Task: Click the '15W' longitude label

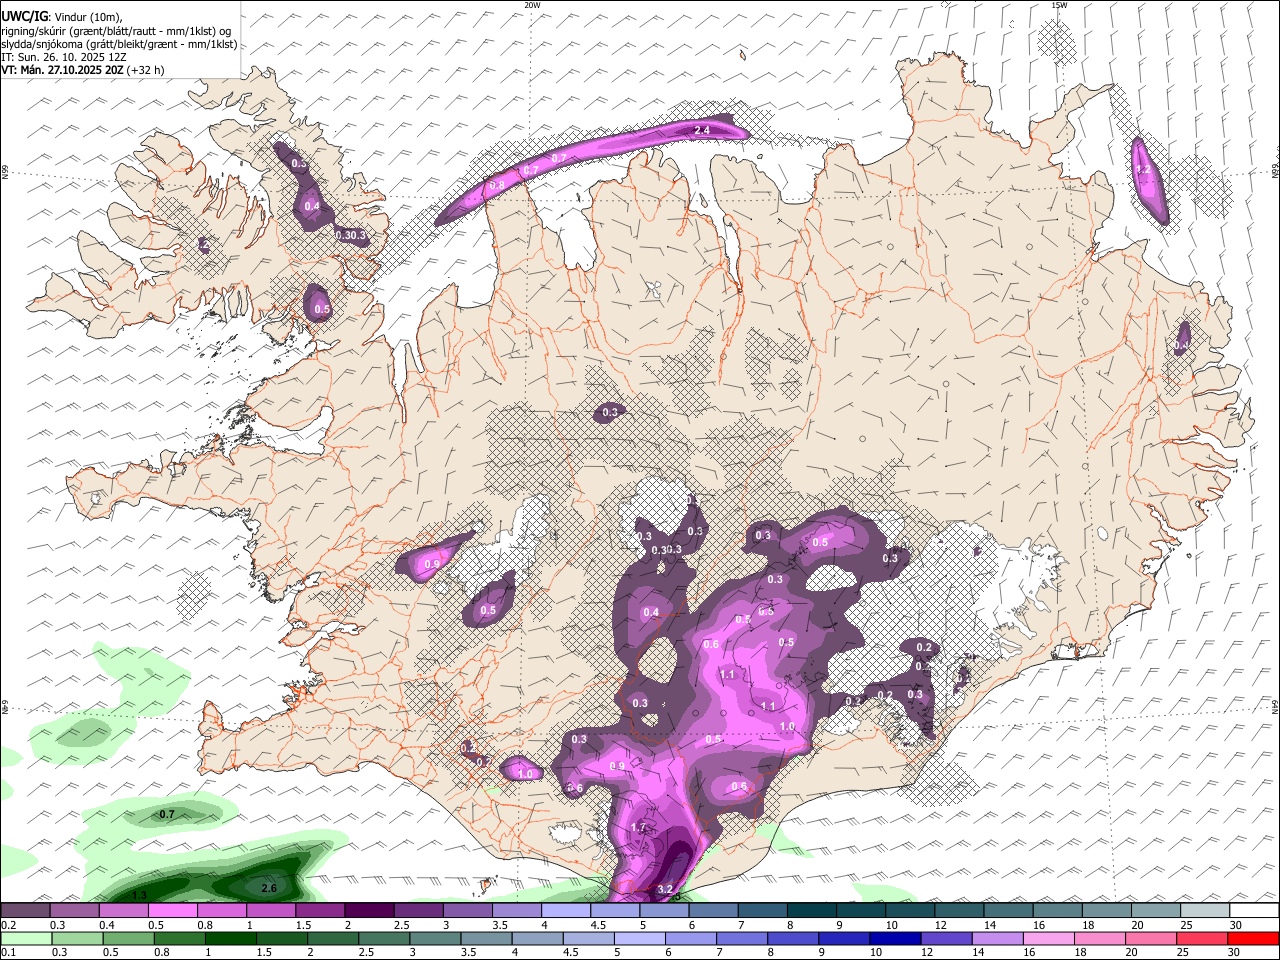Action: 1059,5
